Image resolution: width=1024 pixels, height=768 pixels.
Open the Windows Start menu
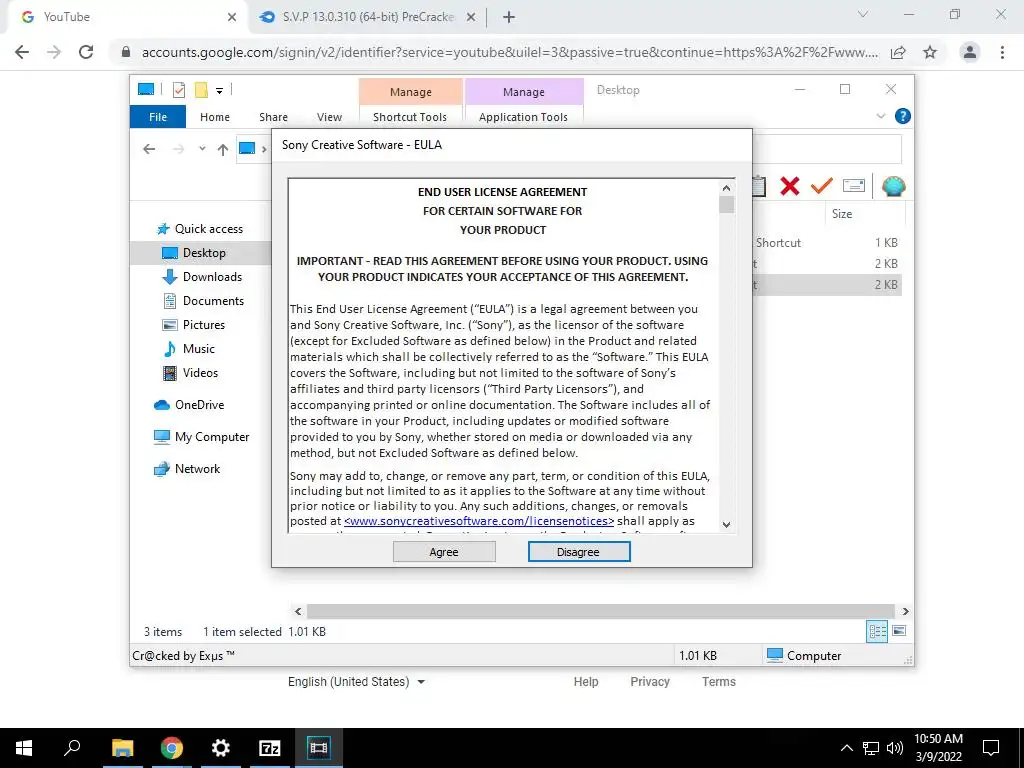(24, 748)
